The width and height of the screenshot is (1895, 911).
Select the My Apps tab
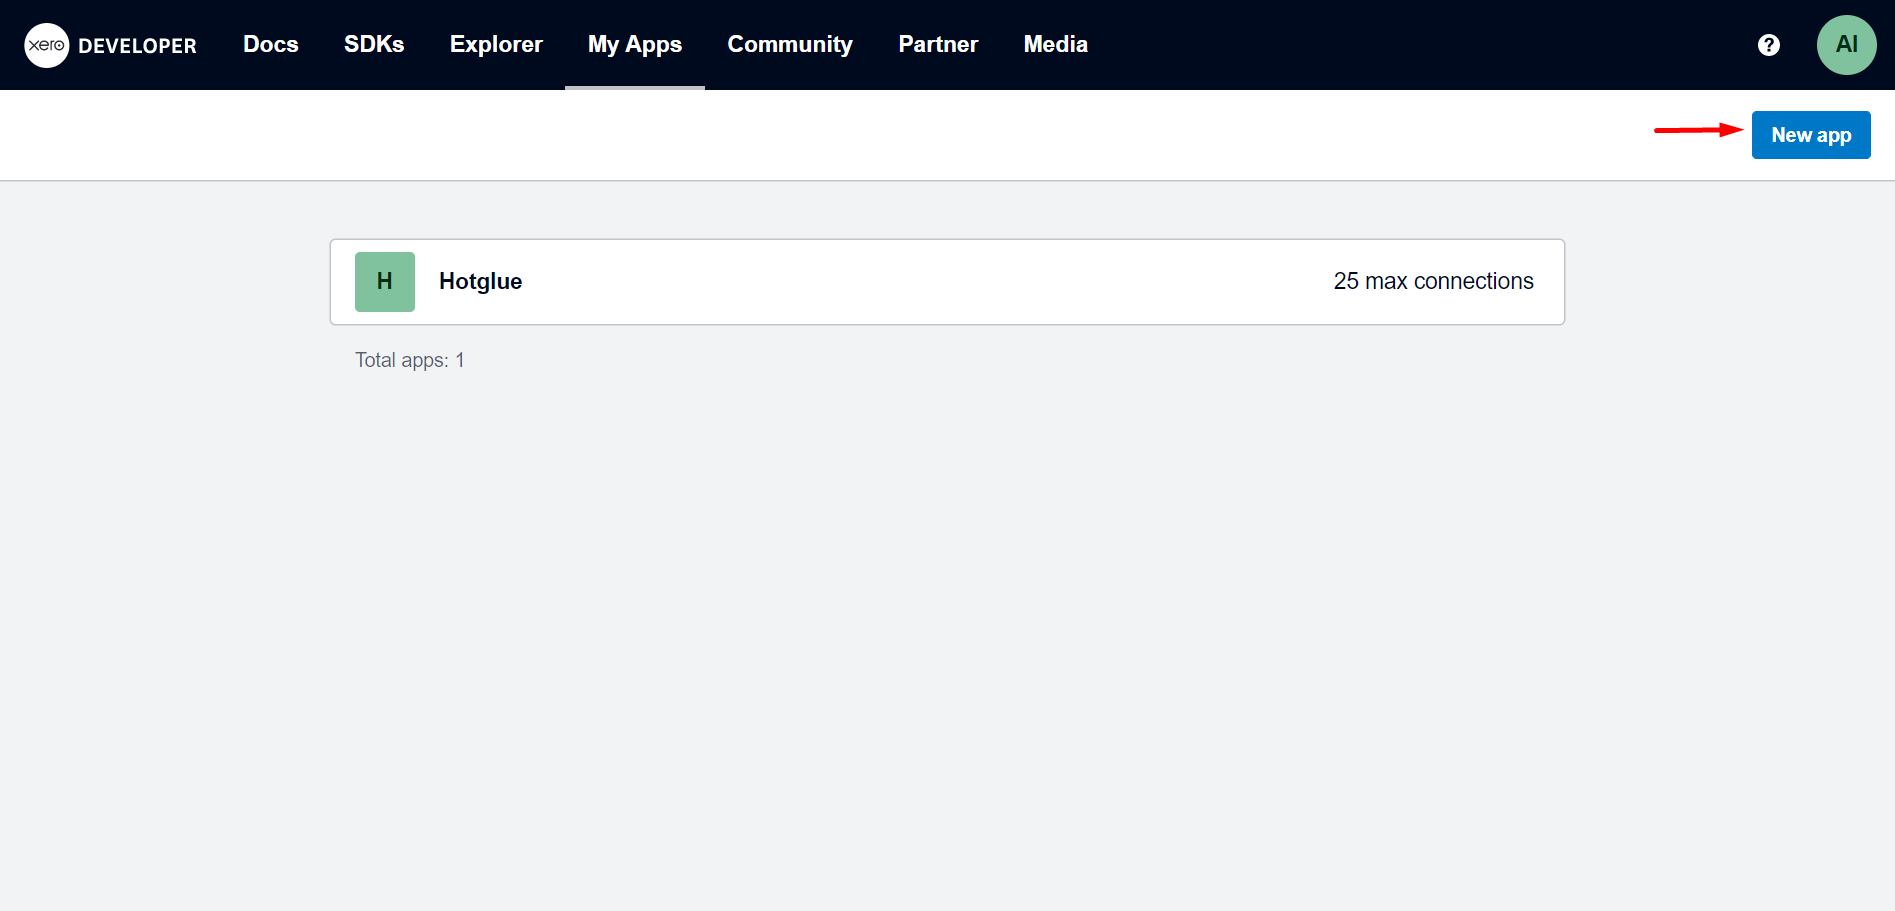[635, 45]
